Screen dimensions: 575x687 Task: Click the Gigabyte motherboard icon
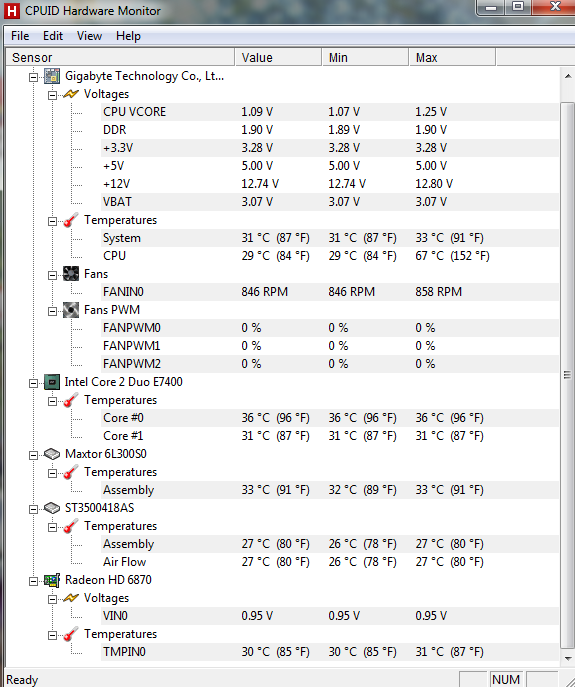coord(52,76)
